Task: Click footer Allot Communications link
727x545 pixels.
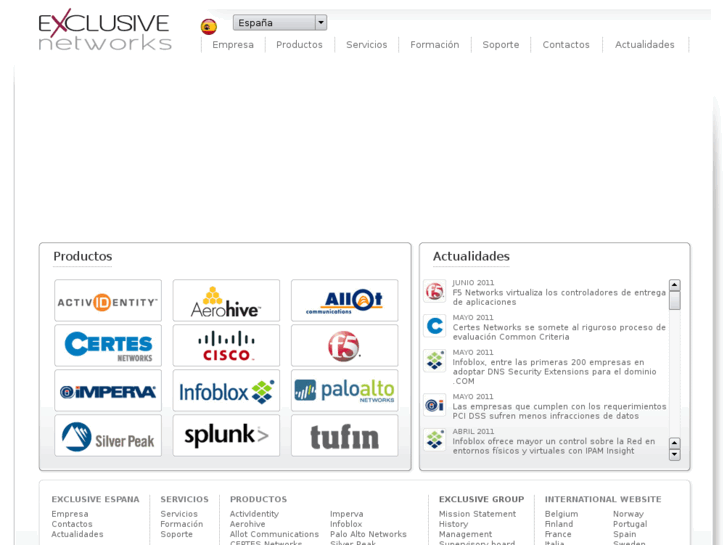Action: click(x=274, y=534)
